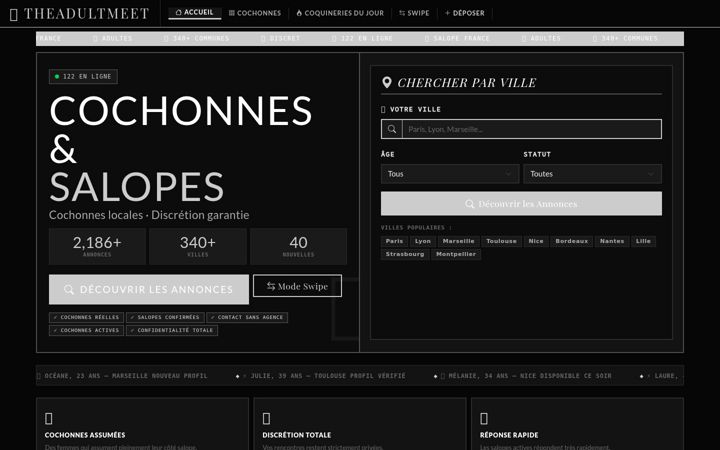
Task: Click the Mélanie, 34 ans ticker entry
Action: [526, 376]
